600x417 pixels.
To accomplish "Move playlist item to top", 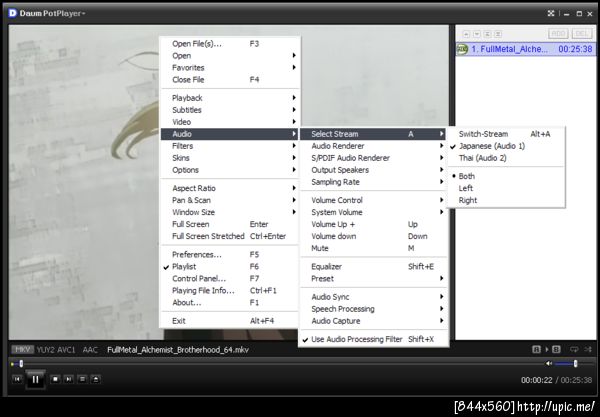I will (487, 34).
